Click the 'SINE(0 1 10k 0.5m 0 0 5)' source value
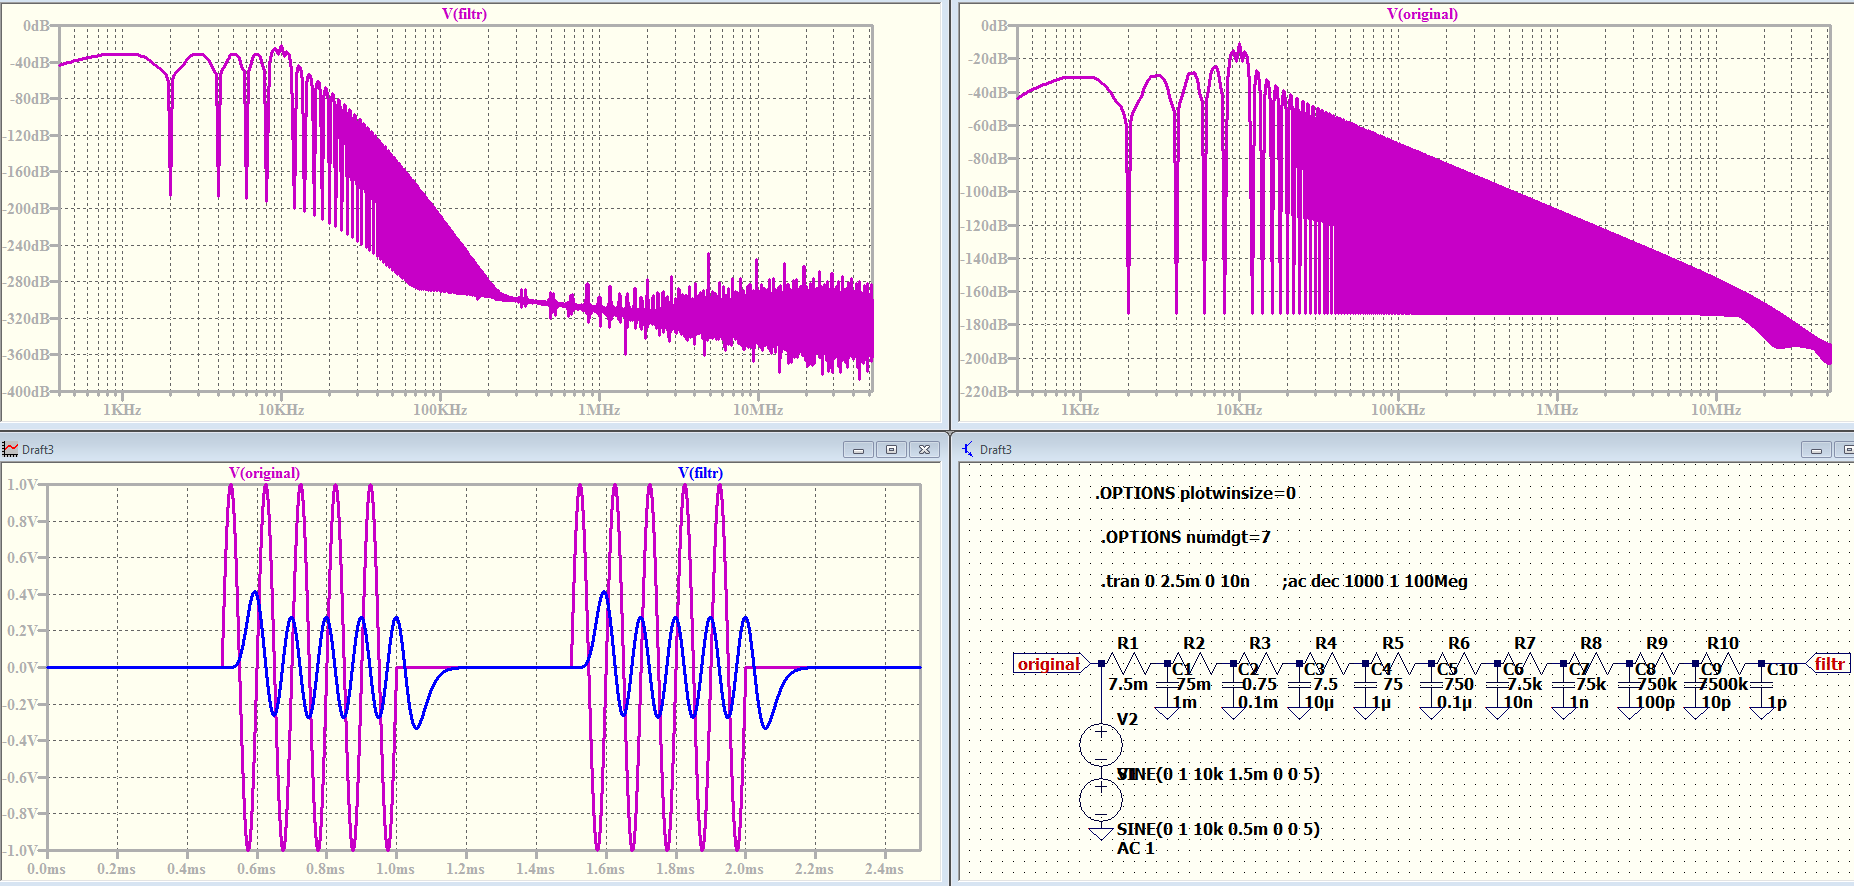The width and height of the screenshot is (1854, 886). [1218, 829]
